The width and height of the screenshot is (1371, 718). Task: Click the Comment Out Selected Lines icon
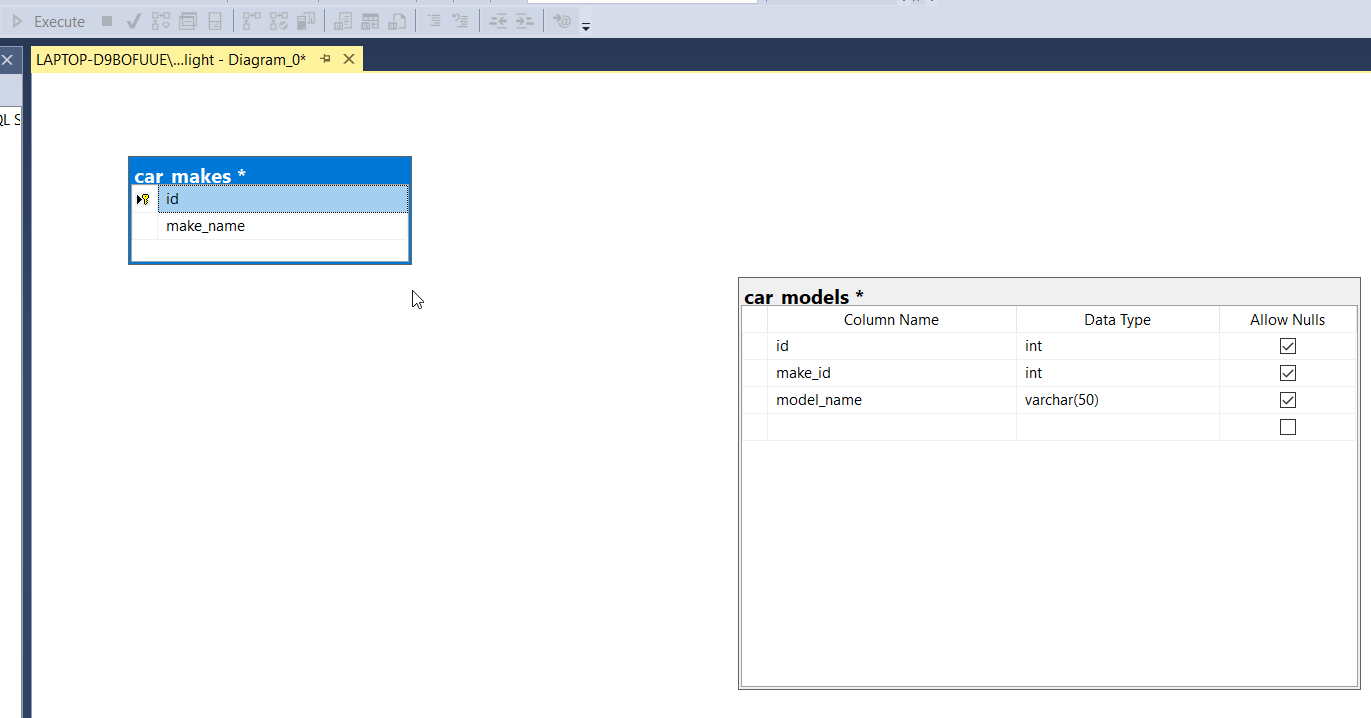[x=435, y=21]
